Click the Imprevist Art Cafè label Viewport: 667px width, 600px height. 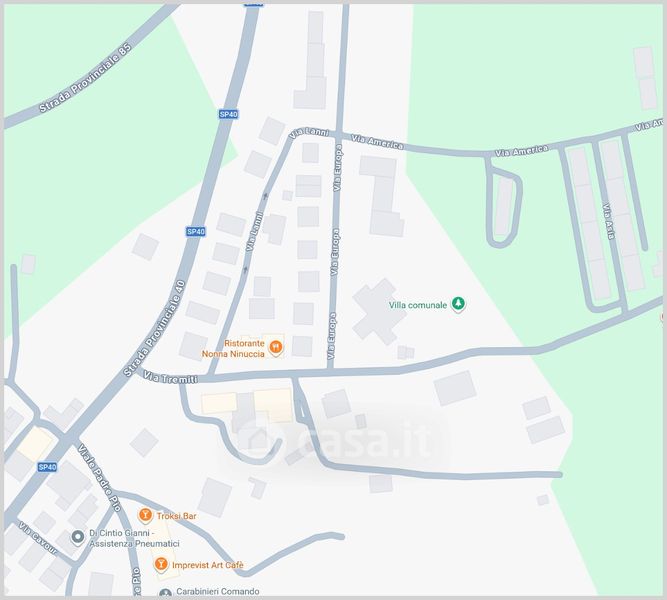point(208,565)
